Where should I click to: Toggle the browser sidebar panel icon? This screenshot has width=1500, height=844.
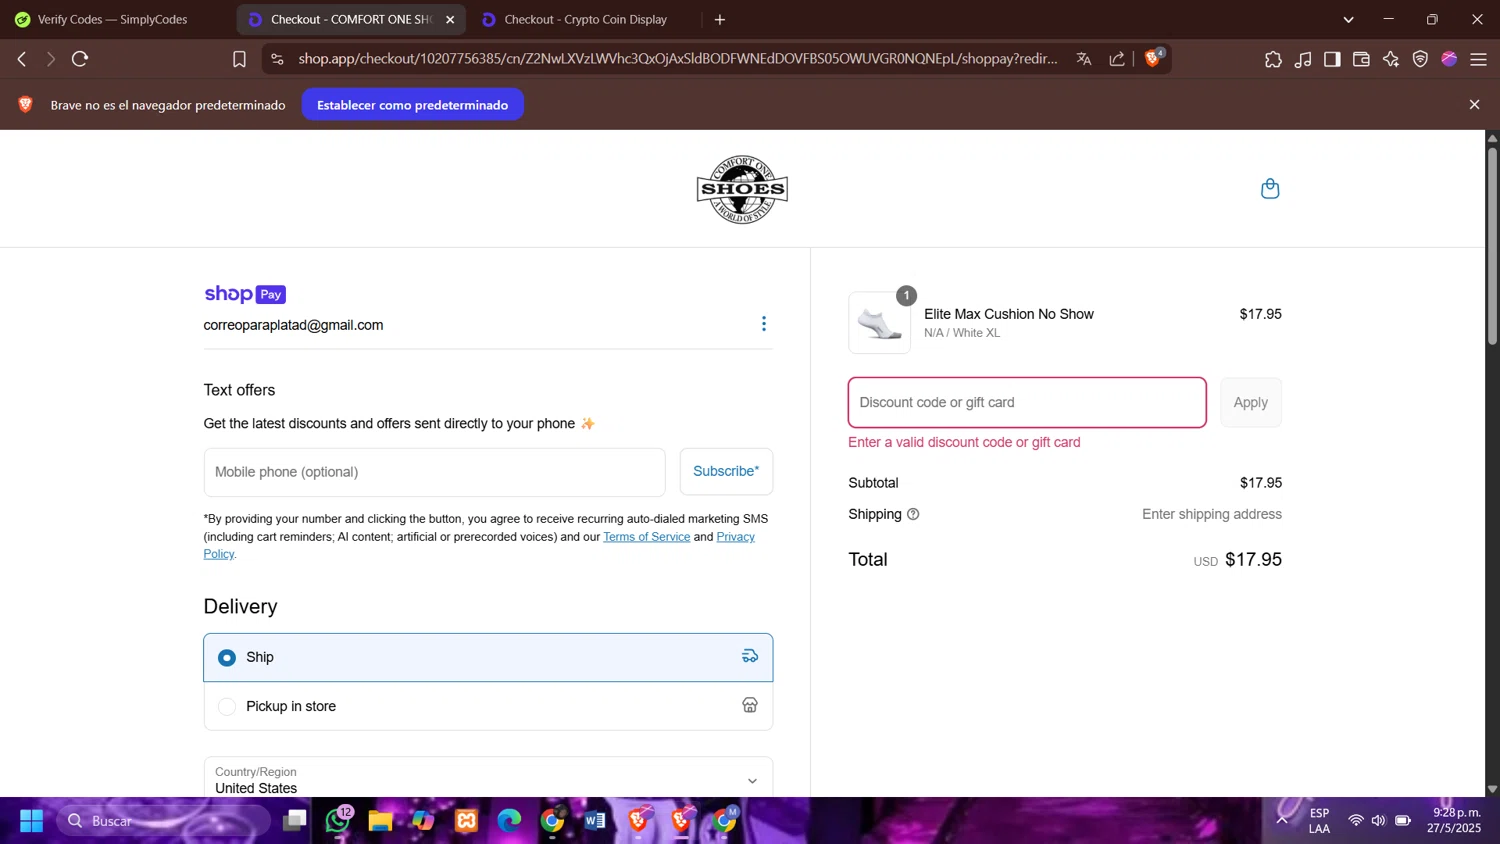(1332, 59)
